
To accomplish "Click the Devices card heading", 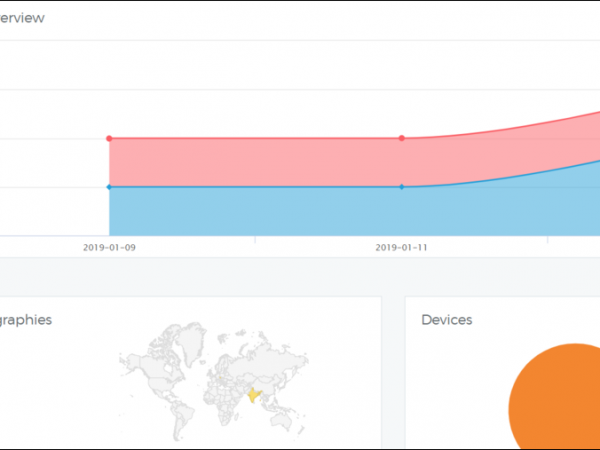I will (447, 320).
